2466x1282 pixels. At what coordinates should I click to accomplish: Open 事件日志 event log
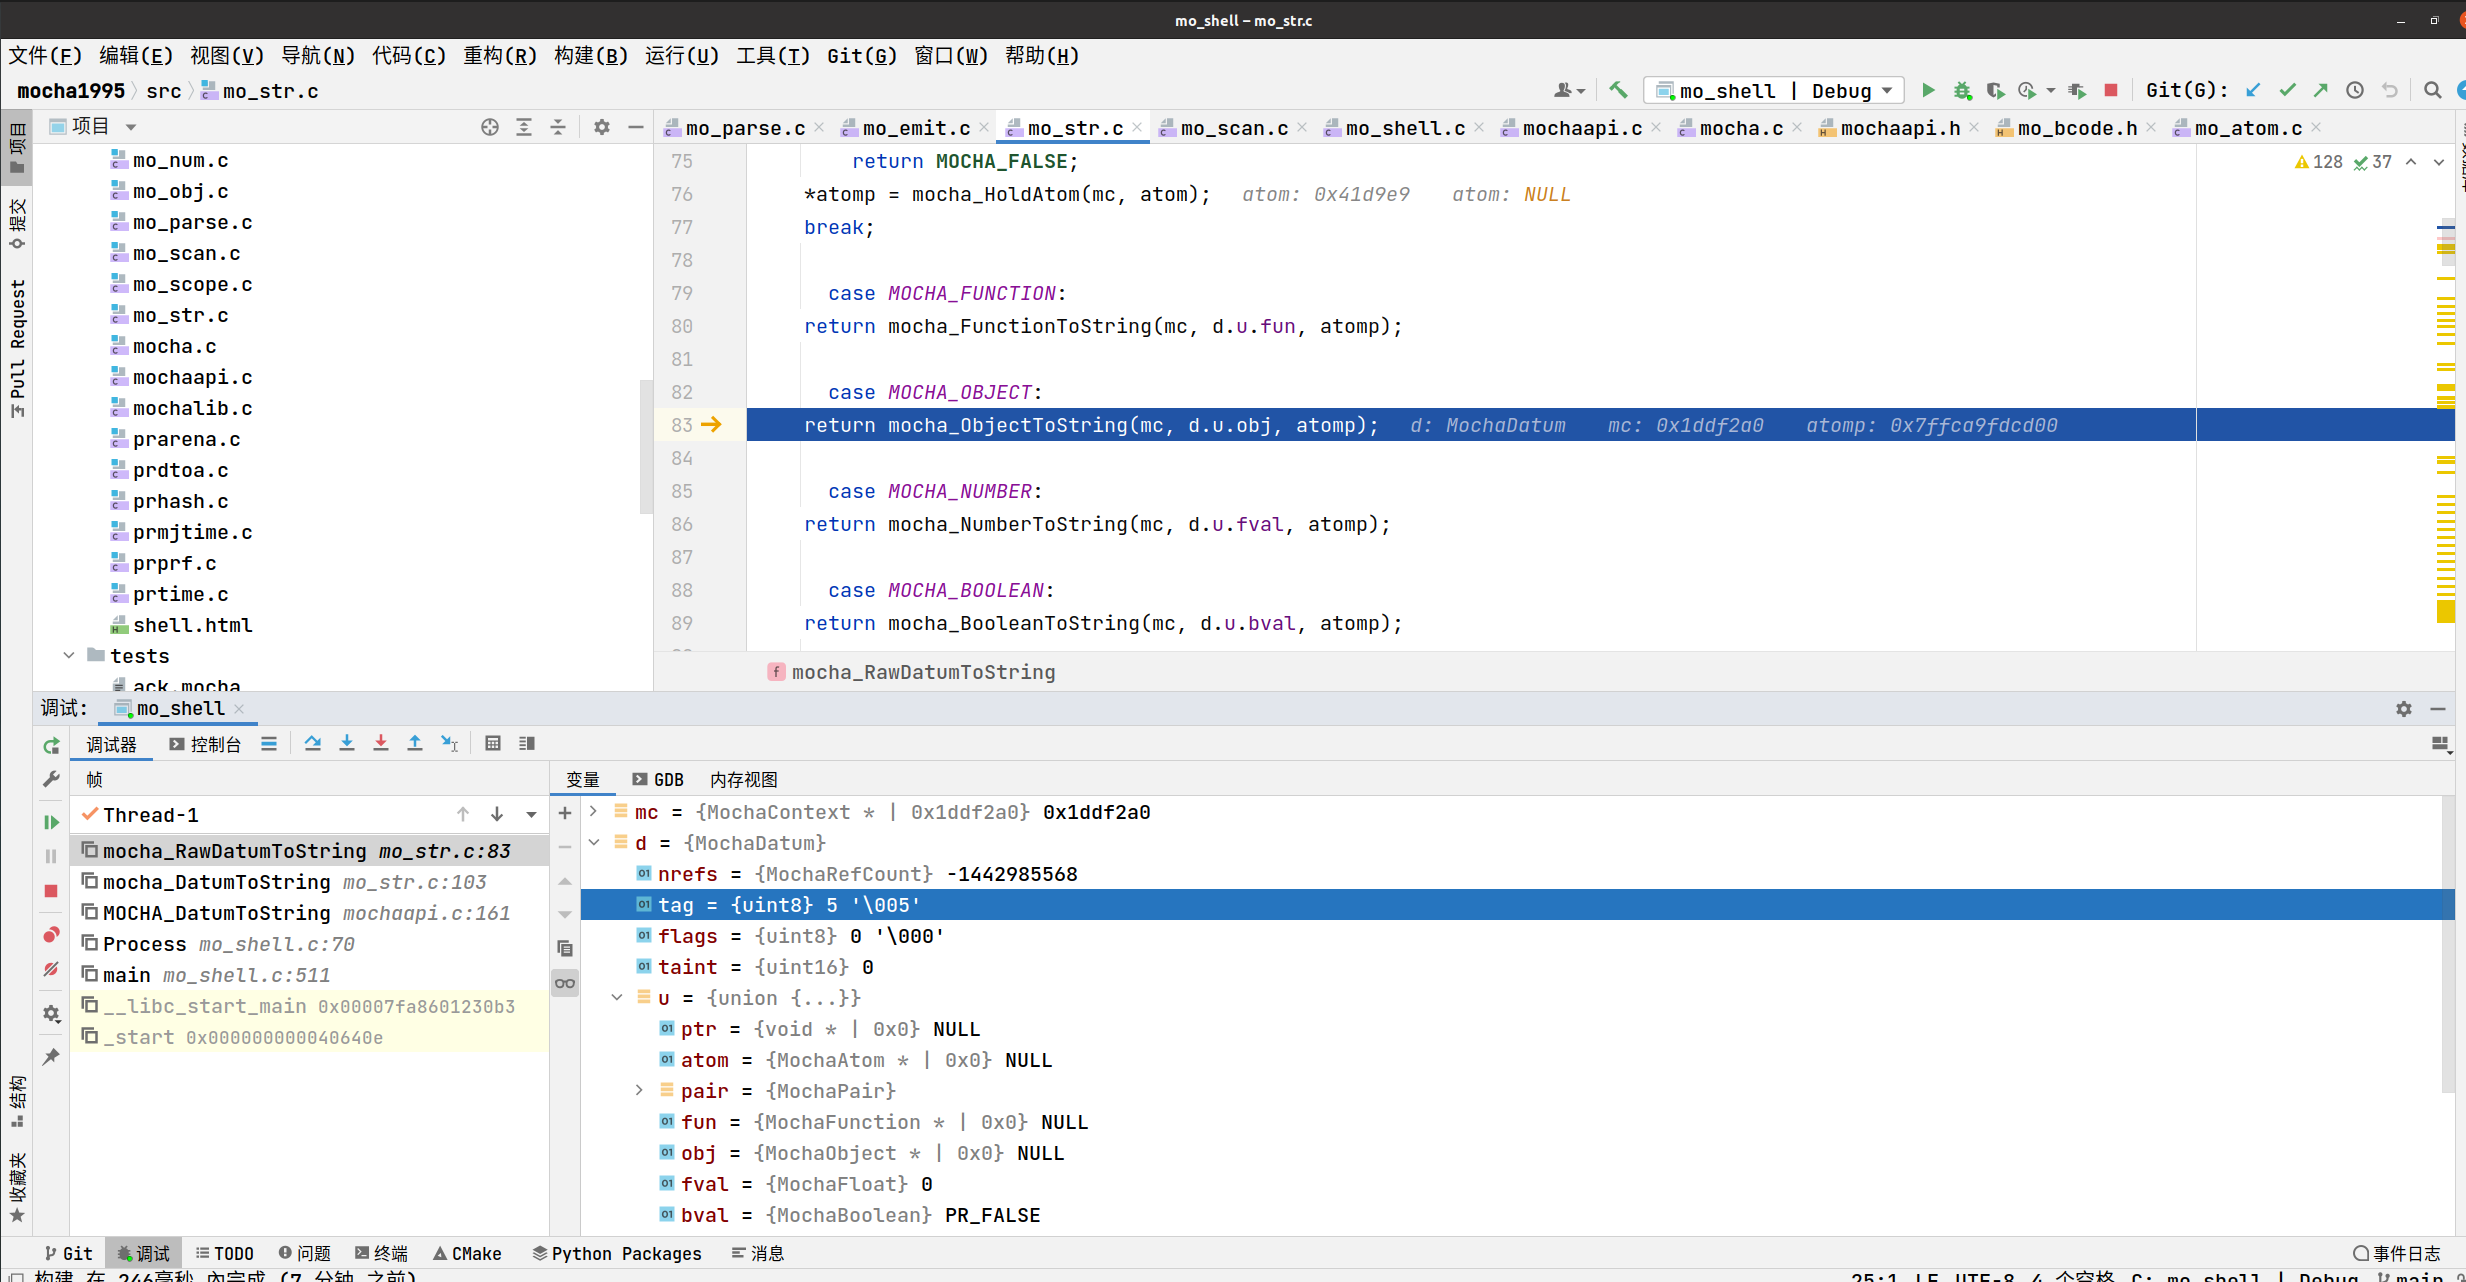pos(2397,1253)
